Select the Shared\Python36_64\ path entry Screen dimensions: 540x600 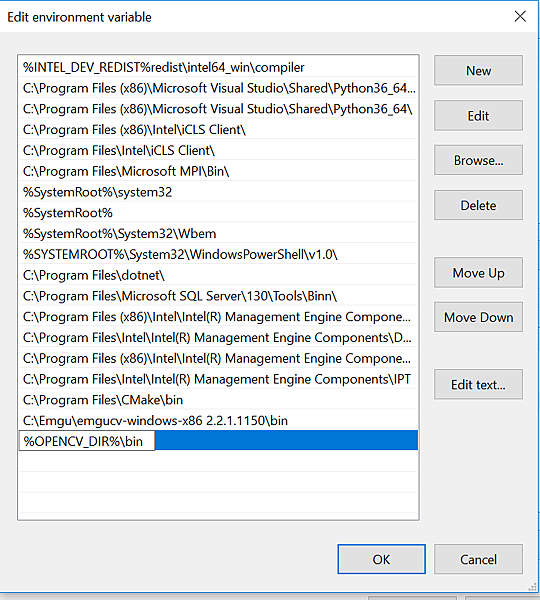[x=218, y=109]
